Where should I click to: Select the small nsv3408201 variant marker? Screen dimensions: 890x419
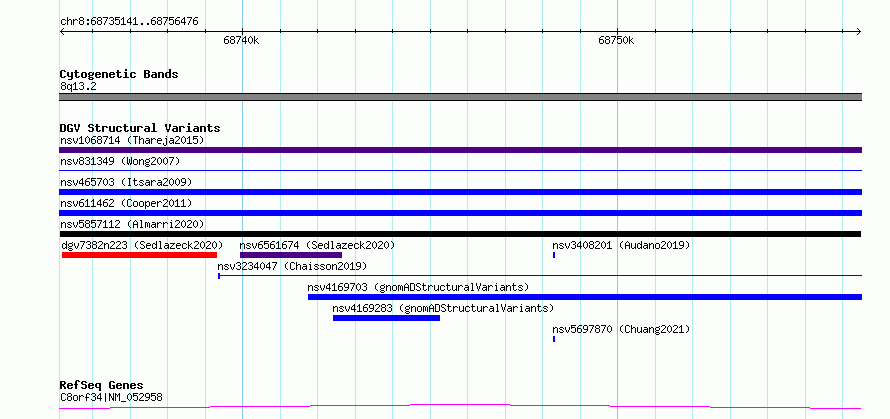(554, 255)
